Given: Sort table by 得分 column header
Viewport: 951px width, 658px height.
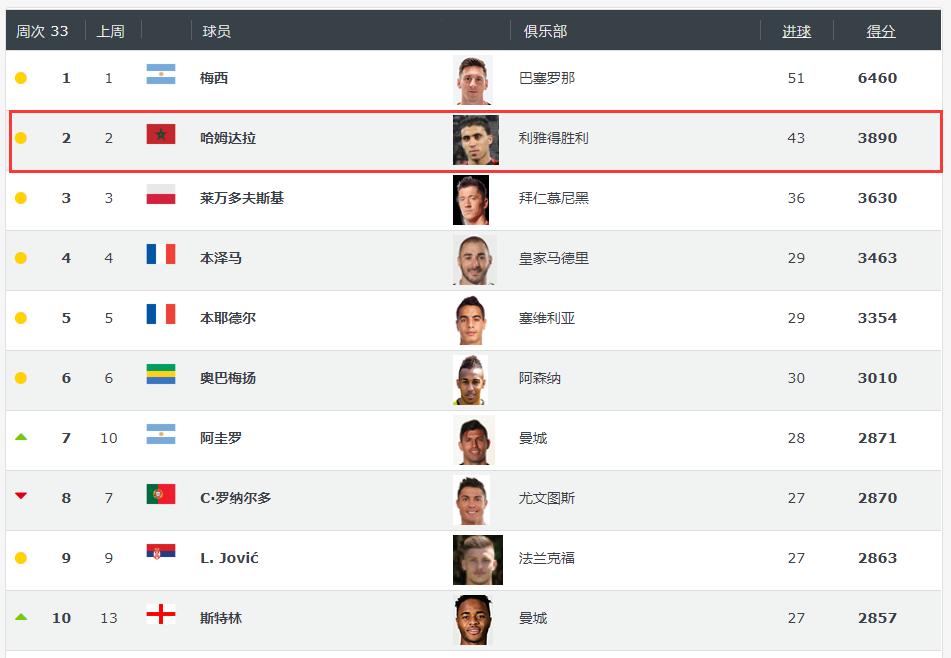Looking at the screenshot, I should [x=881, y=31].
